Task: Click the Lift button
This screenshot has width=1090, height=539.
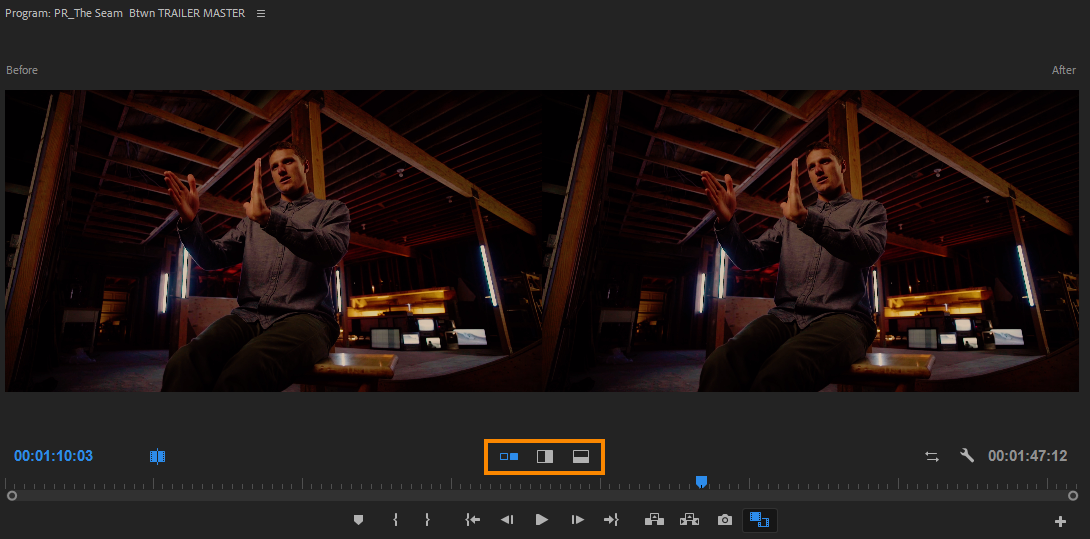Action: (x=654, y=520)
